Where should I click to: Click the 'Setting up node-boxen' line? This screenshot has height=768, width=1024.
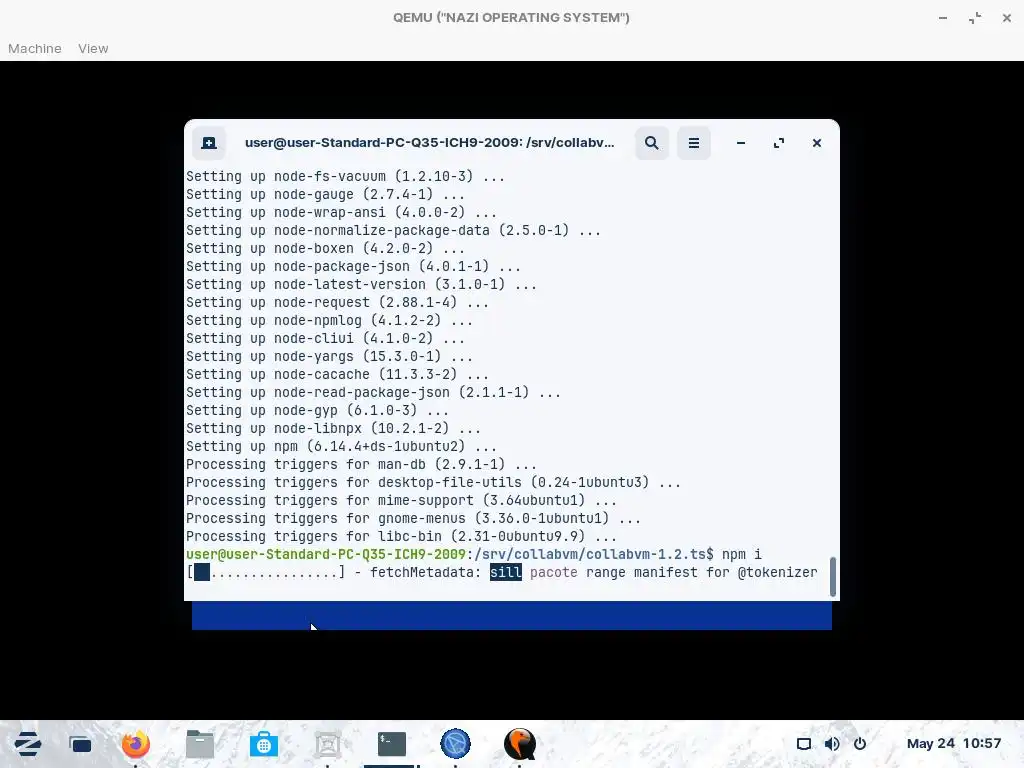[325, 249]
